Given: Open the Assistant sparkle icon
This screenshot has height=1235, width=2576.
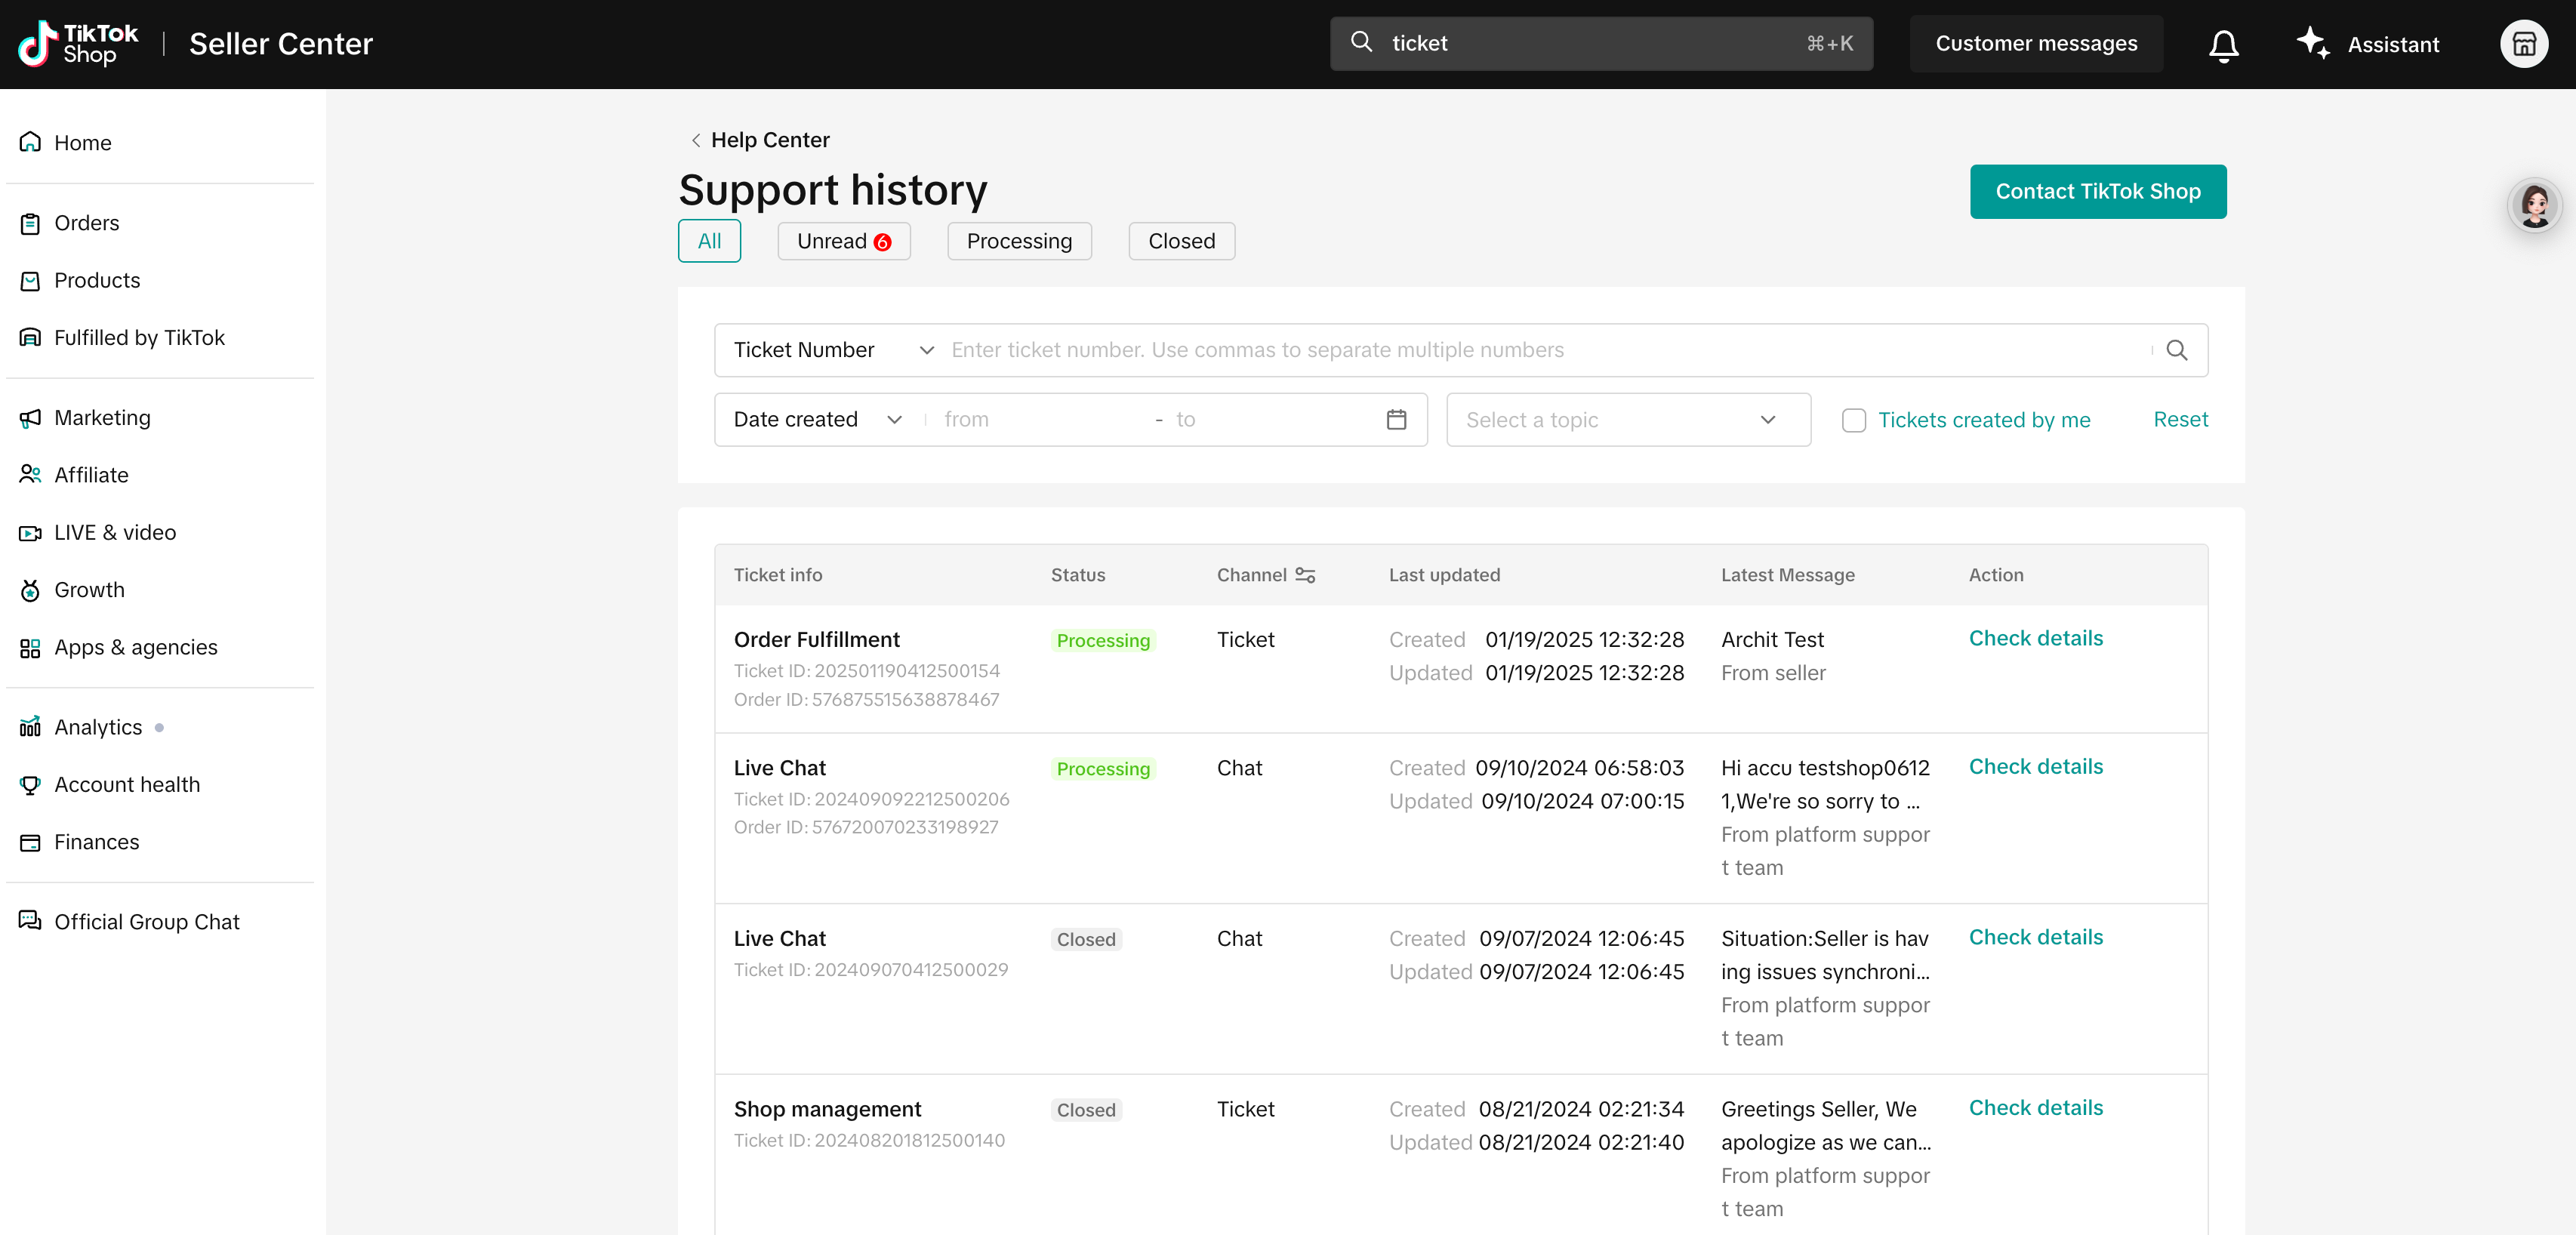Looking at the screenshot, I should 2312,43.
